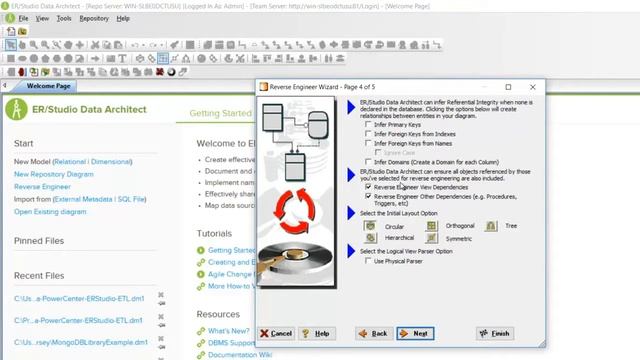Click the SQL File import link
The image size is (640, 360).
[131, 199]
